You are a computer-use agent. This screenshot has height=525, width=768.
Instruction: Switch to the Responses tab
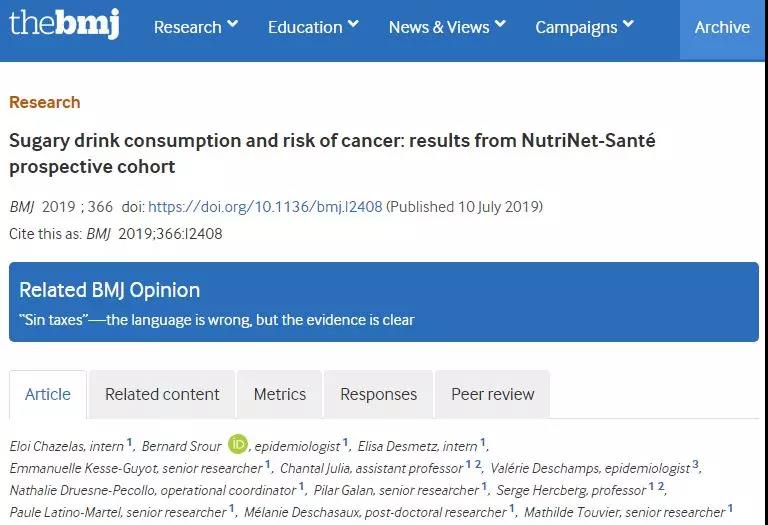379,394
